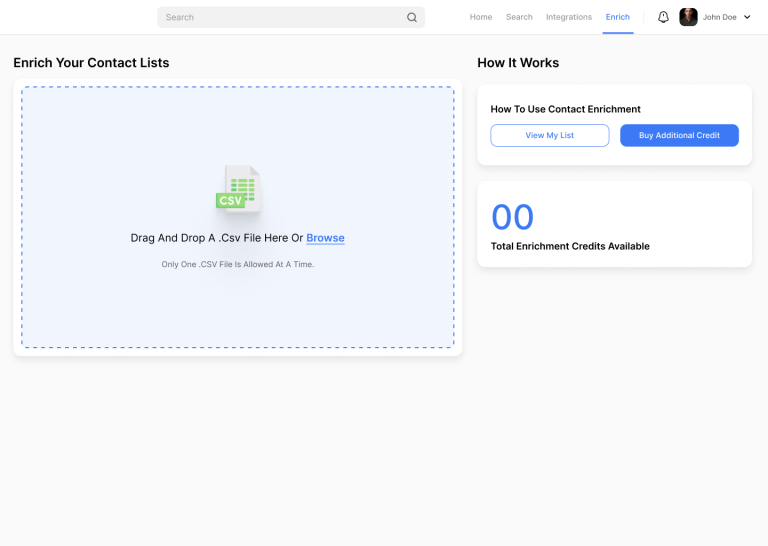Viewport: 768px width, 546px height.
Task: Click the View My List button
Action: [550, 135]
